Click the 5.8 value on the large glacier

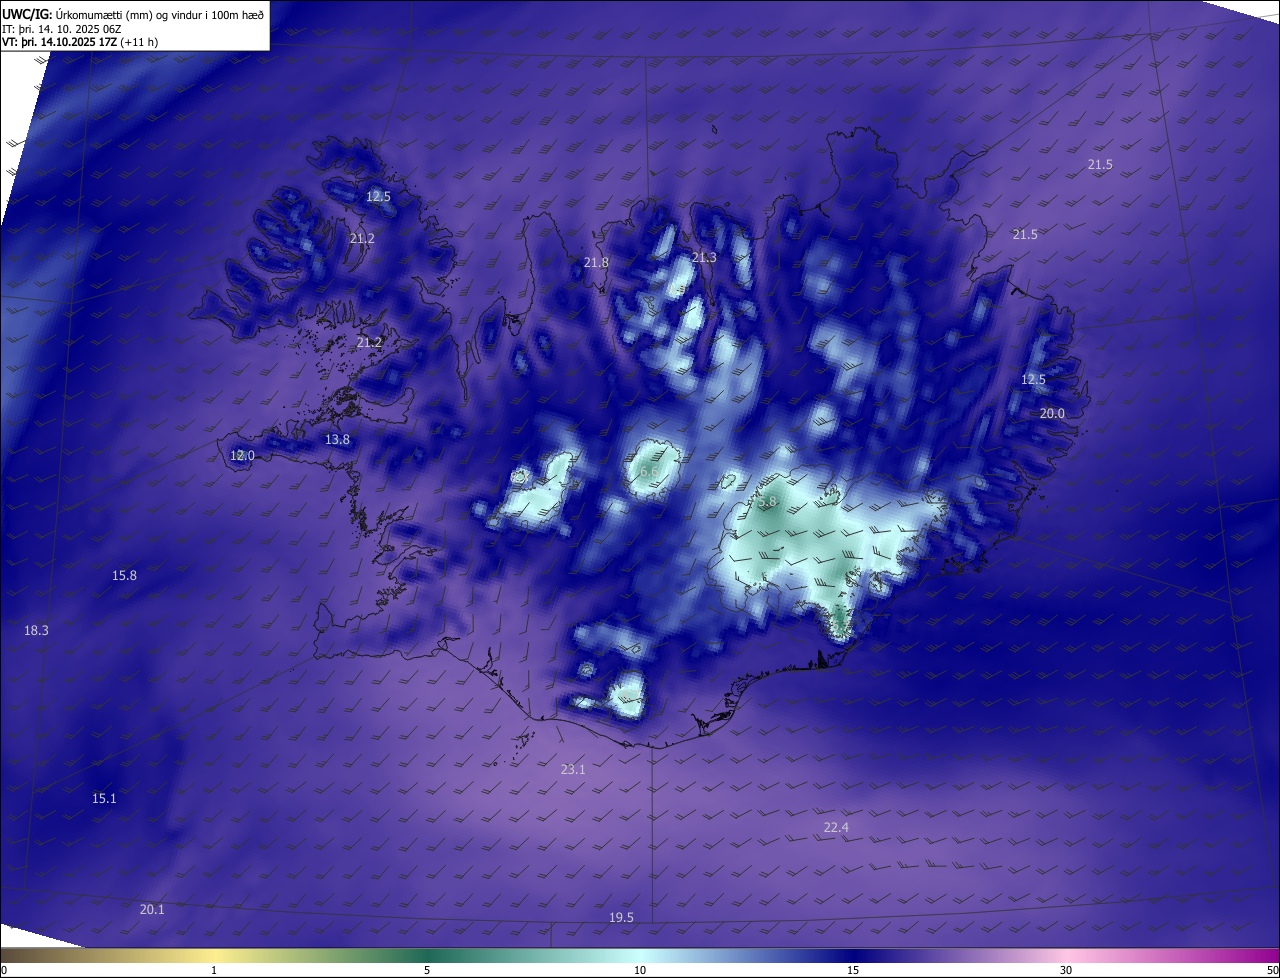768,502
